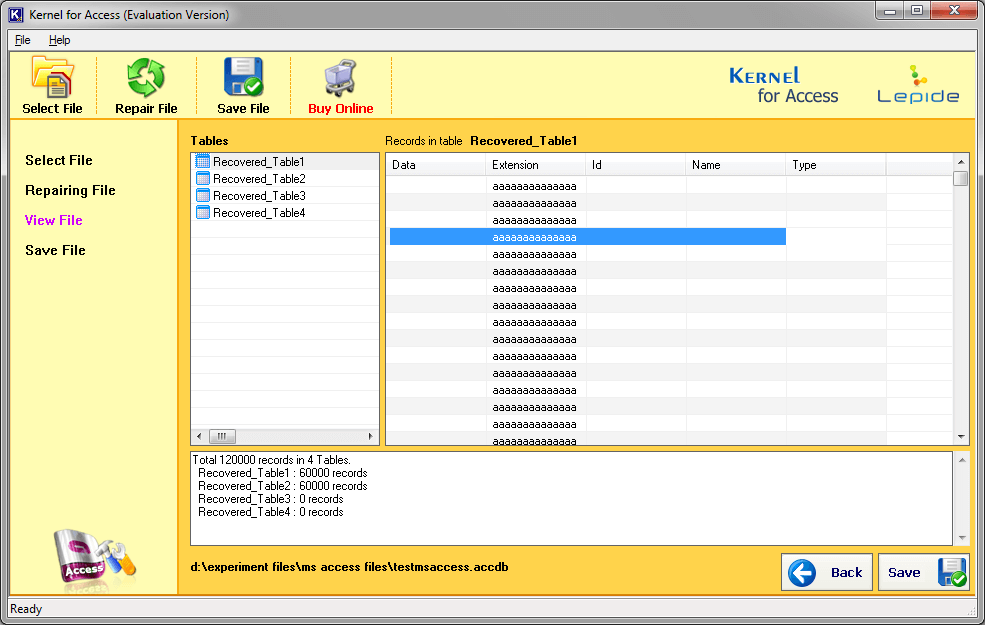The image size is (985, 625).
Task: Click the Recovered_Table4 table icon
Action: click(x=202, y=212)
